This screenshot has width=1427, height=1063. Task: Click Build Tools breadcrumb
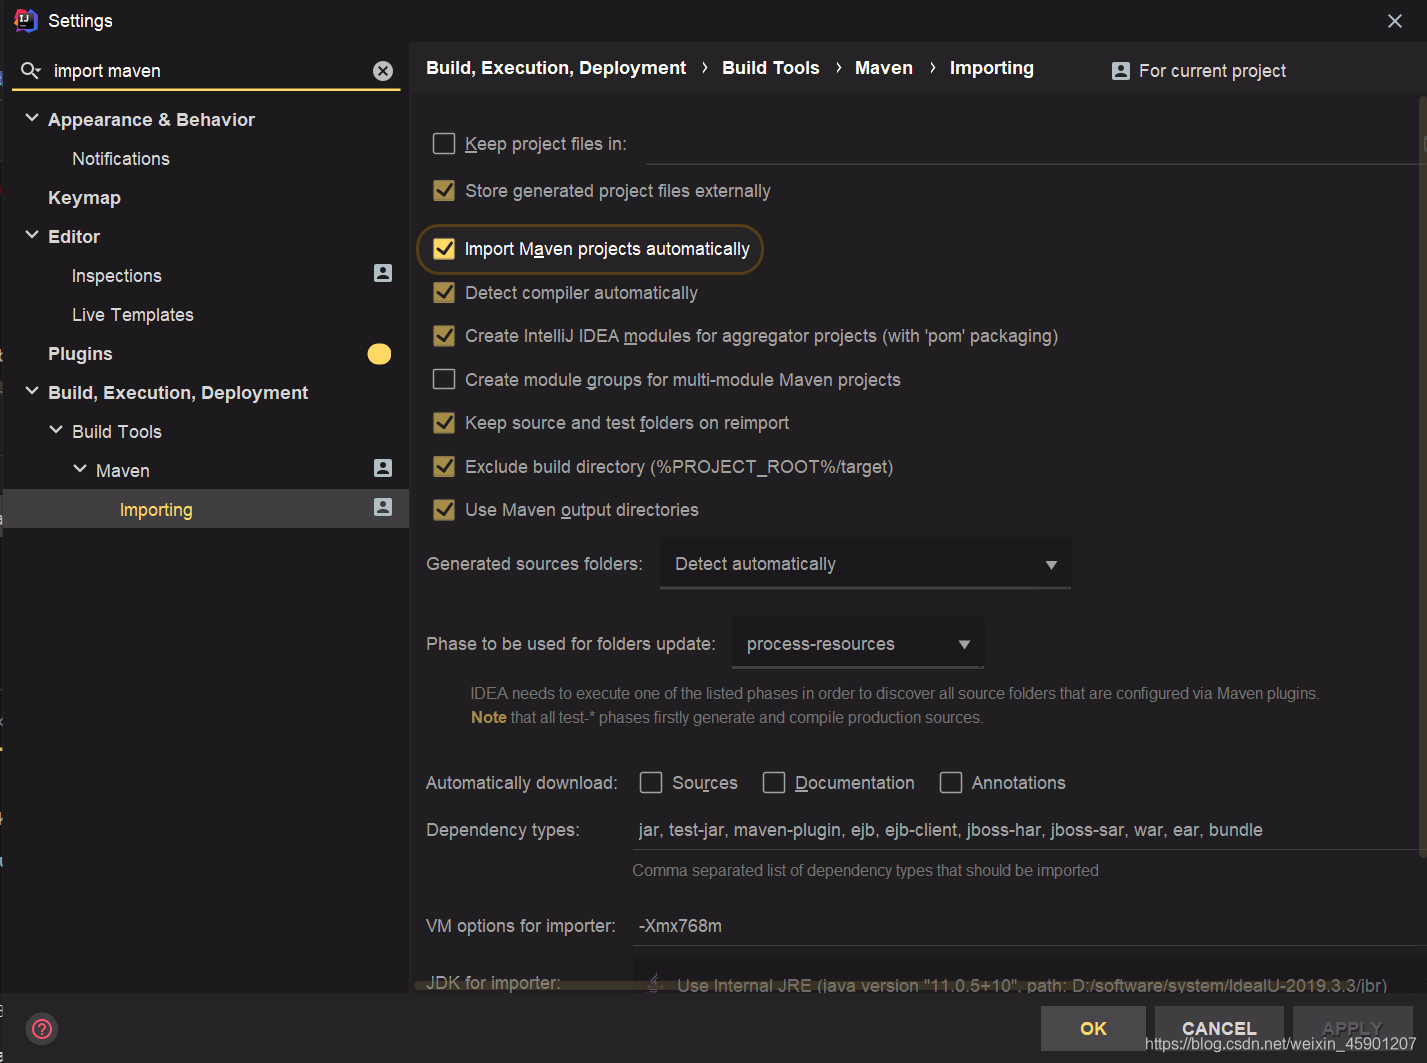click(x=771, y=68)
